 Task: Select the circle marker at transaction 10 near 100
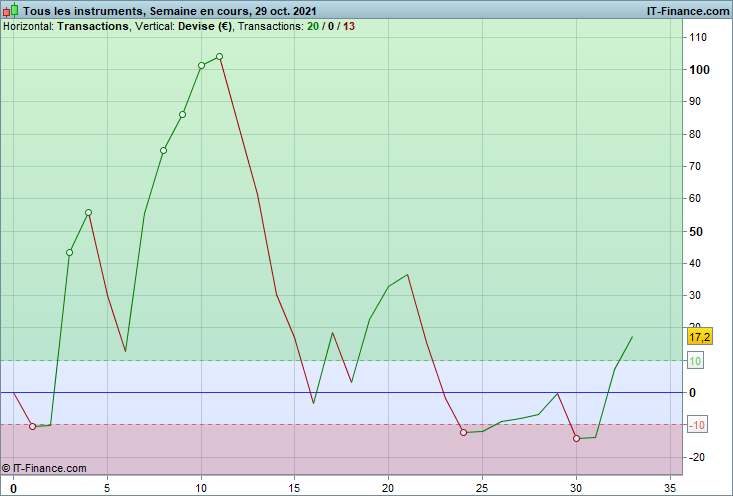point(201,65)
